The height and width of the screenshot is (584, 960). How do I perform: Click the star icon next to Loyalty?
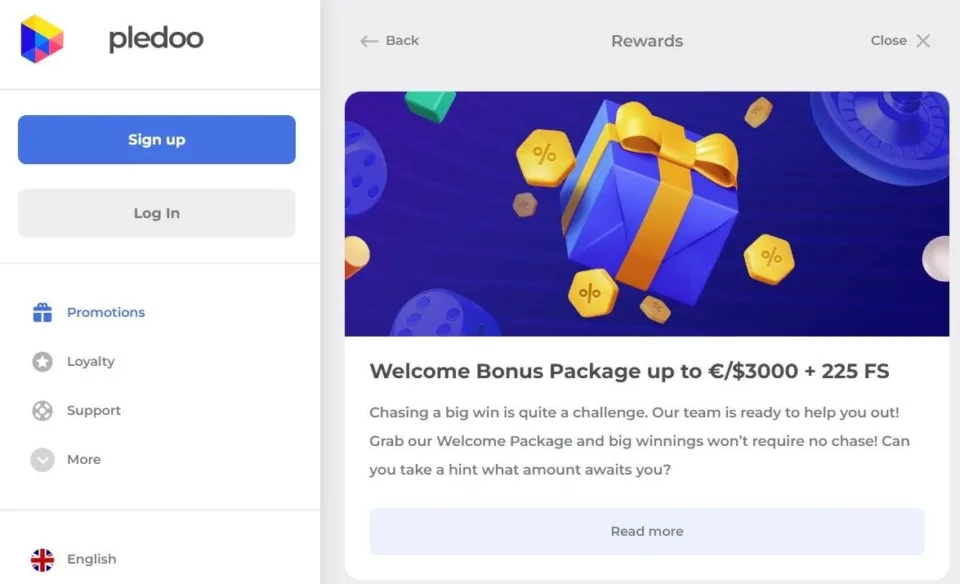tap(40, 361)
